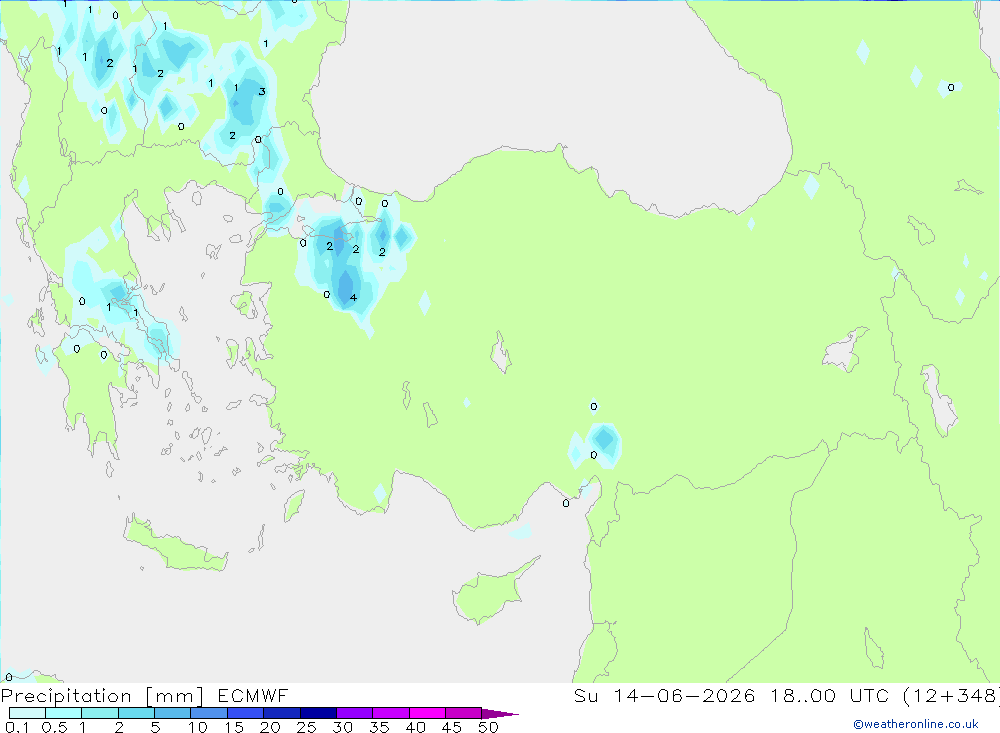Click the 'Precipitation [mm]' title text
This screenshot has height=733, width=1000.
[x=102, y=695]
